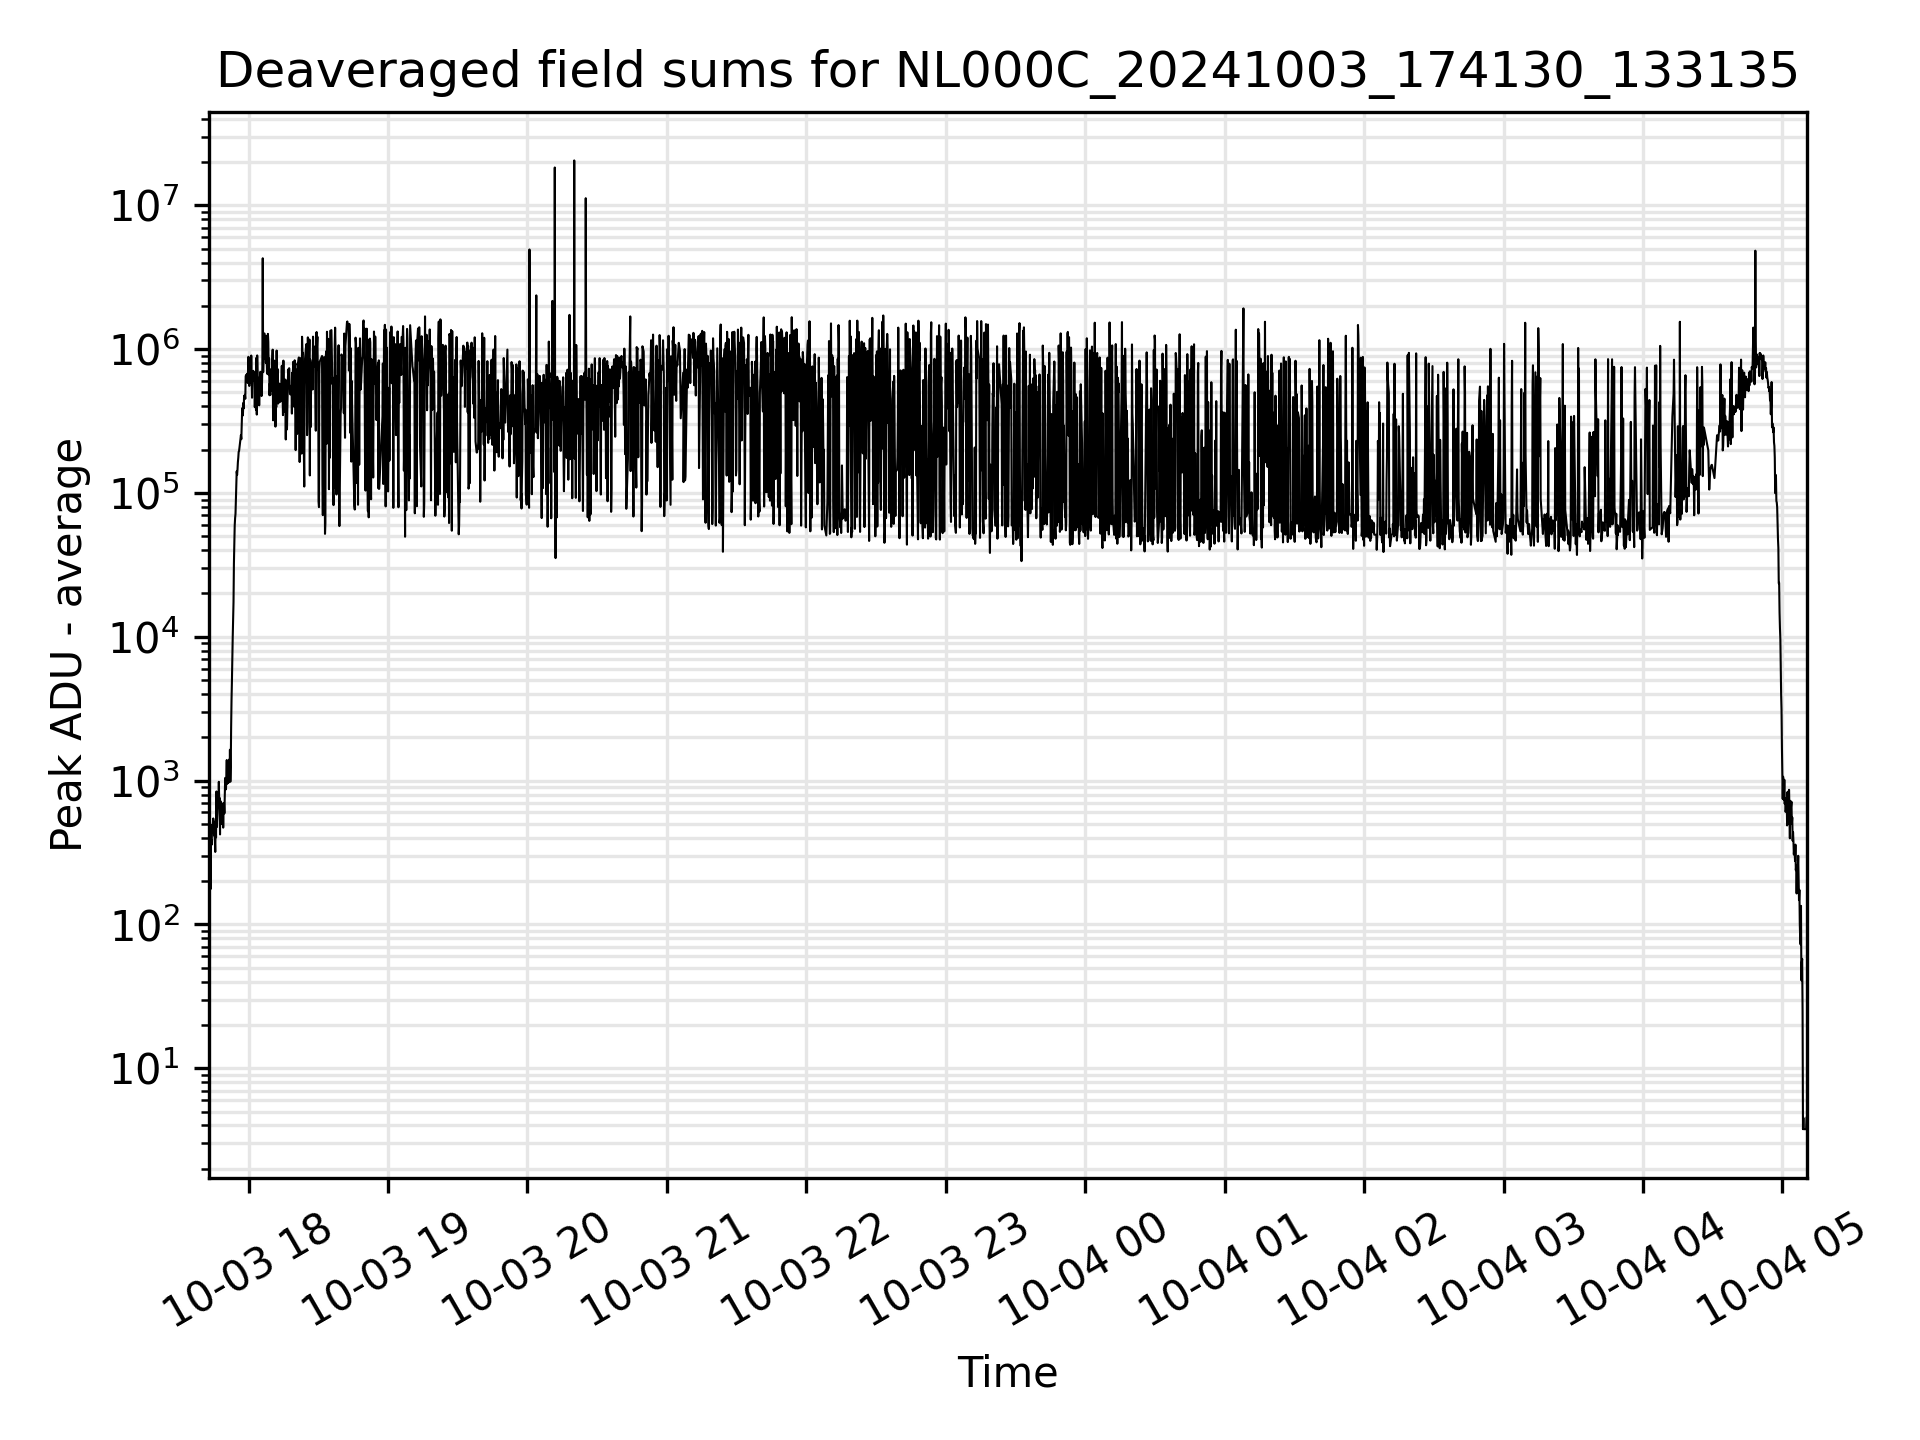Image resolution: width=1920 pixels, height=1440 pixels.
Task: Click the y-axis label 'Peak ADU - average'
Action: click(67, 645)
